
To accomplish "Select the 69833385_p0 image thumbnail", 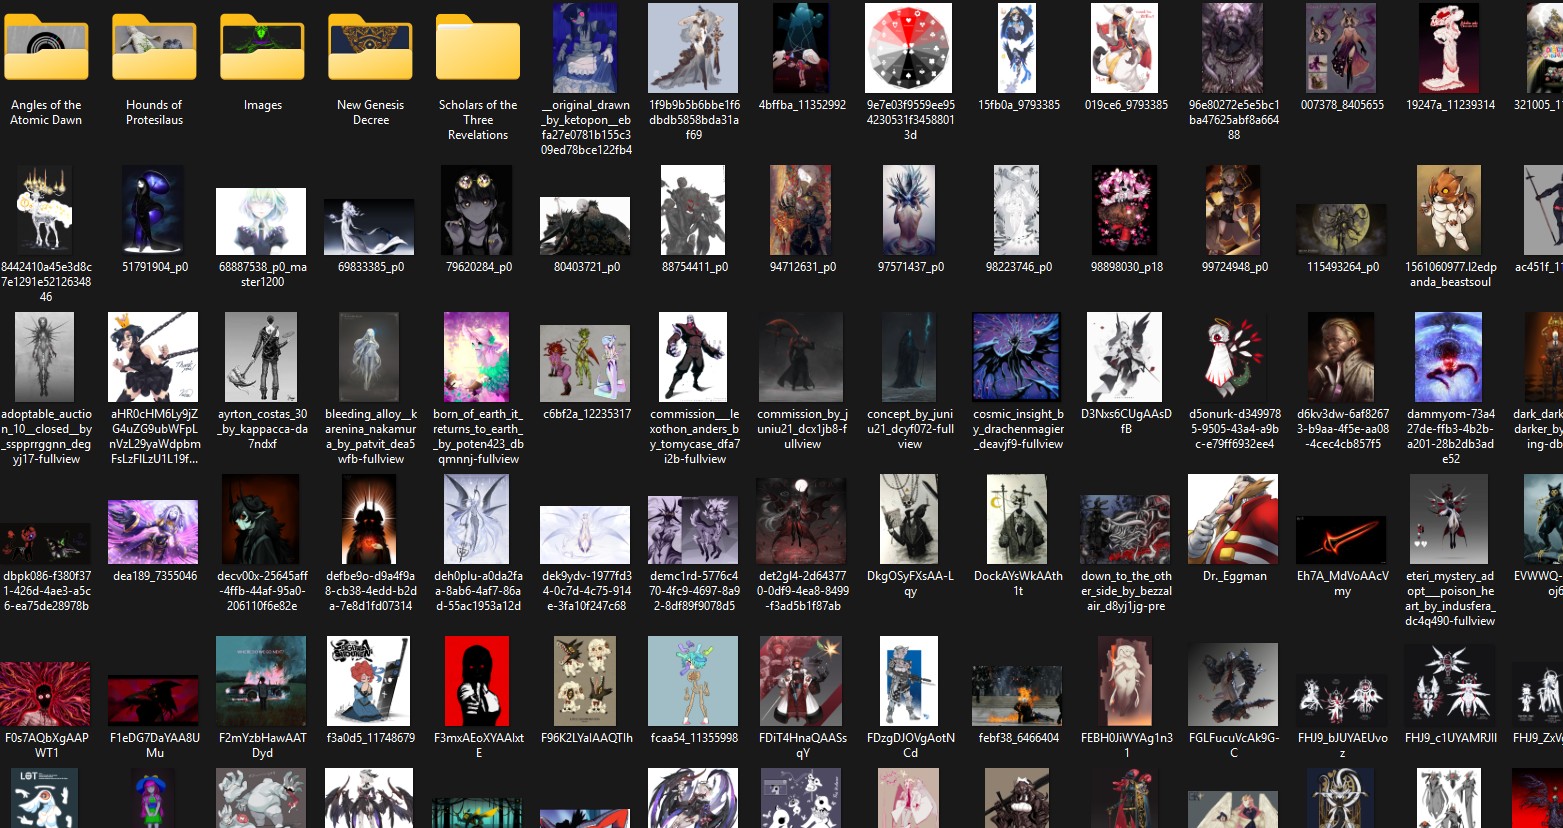I will tap(370, 227).
